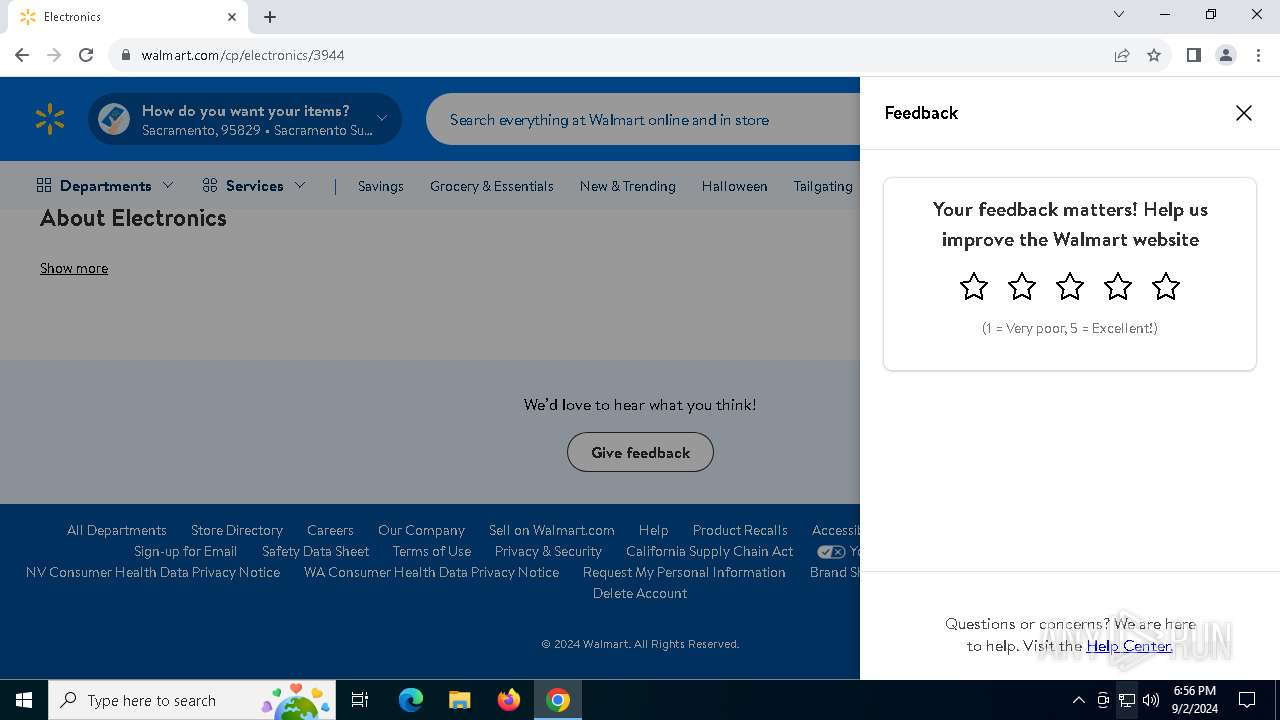The width and height of the screenshot is (1280, 720).
Task: Bookmark this page with the star
Action: (1154, 55)
